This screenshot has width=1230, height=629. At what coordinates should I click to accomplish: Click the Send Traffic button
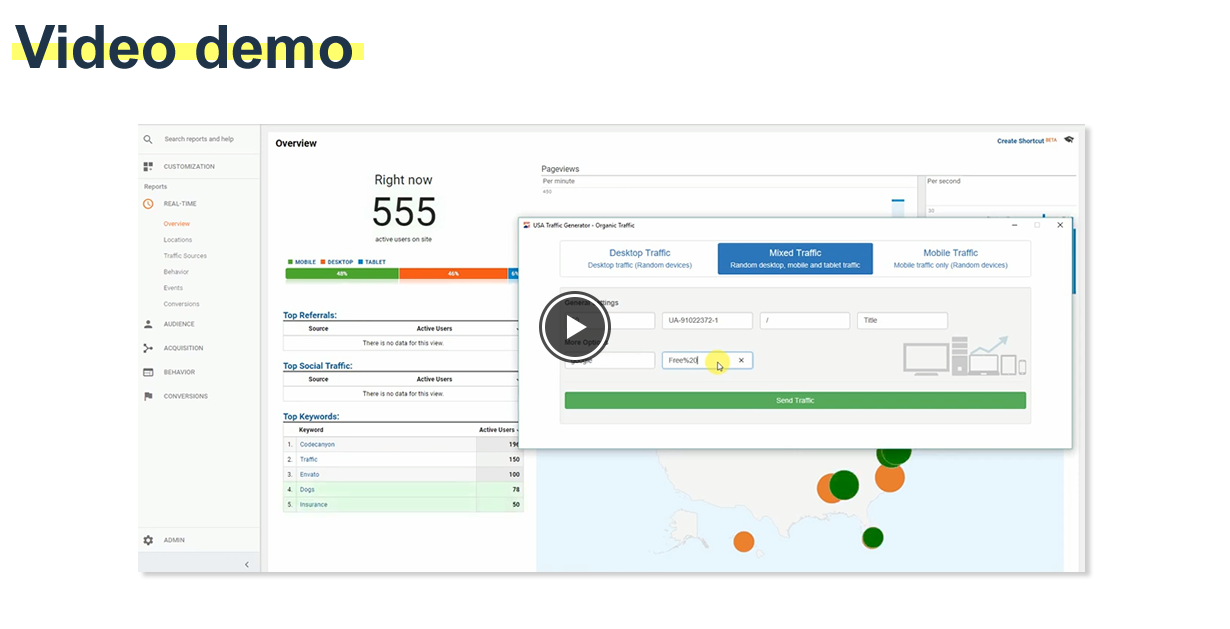click(x=795, y=400)
